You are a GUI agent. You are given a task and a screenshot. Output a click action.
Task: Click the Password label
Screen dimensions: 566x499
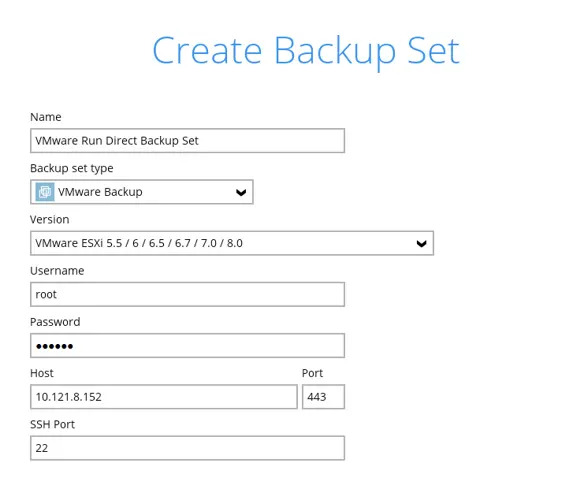pos(55,322)
